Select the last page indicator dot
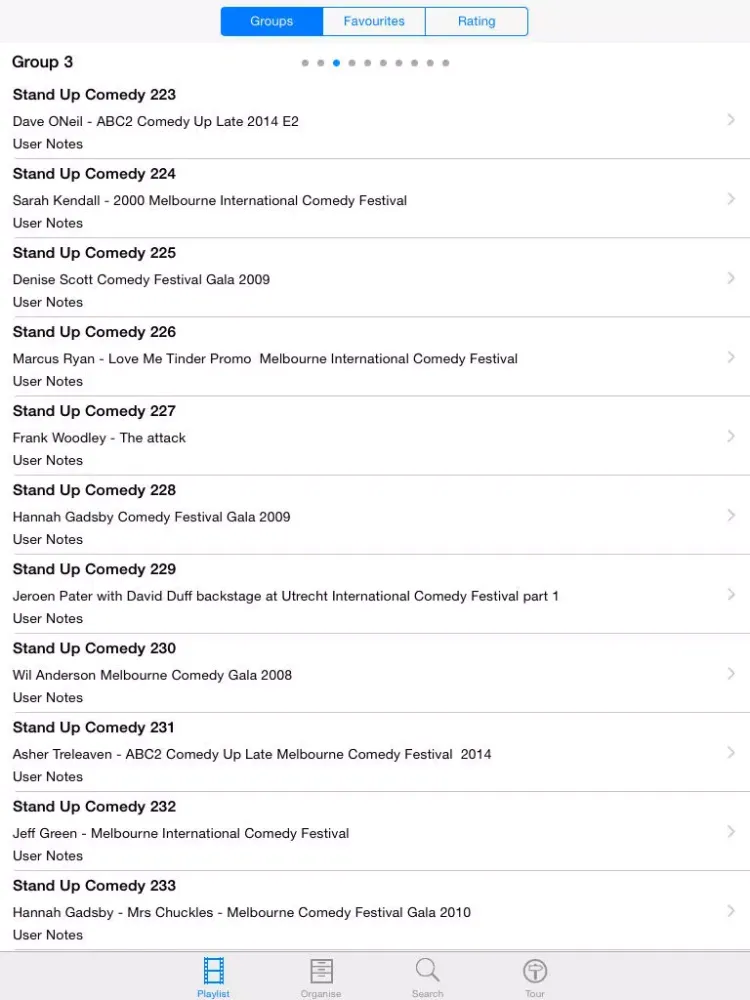750x1000 pixels. click(446, 62)
